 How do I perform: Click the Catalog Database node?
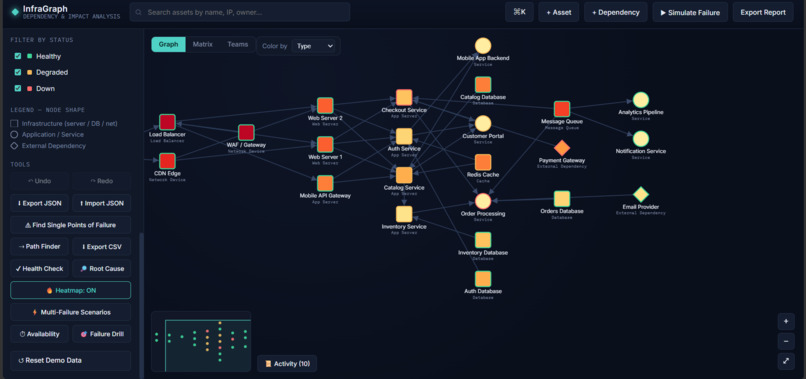click(483, 84)
